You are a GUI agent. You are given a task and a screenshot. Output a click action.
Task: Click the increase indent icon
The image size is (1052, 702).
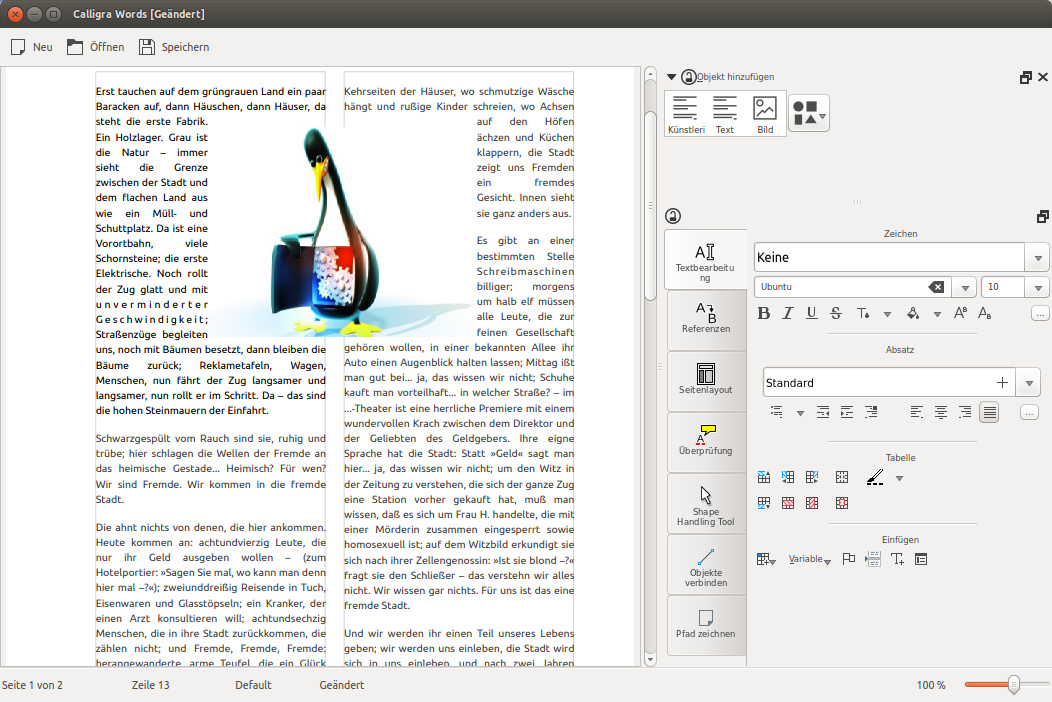pos(847,411)
